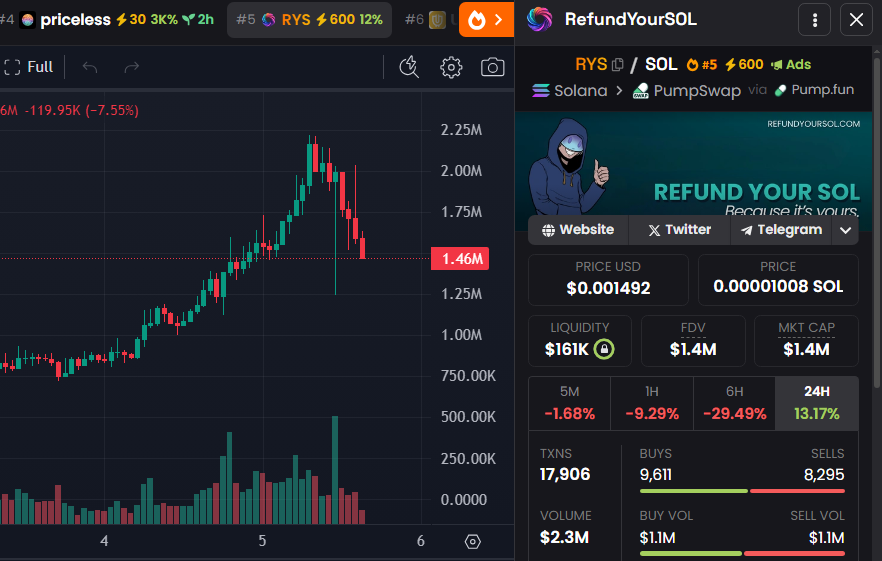This screenshot has height=561, width=882.
Task: Click the Pump.fun link
Action: pyautogui.click(x=814, y=90)
